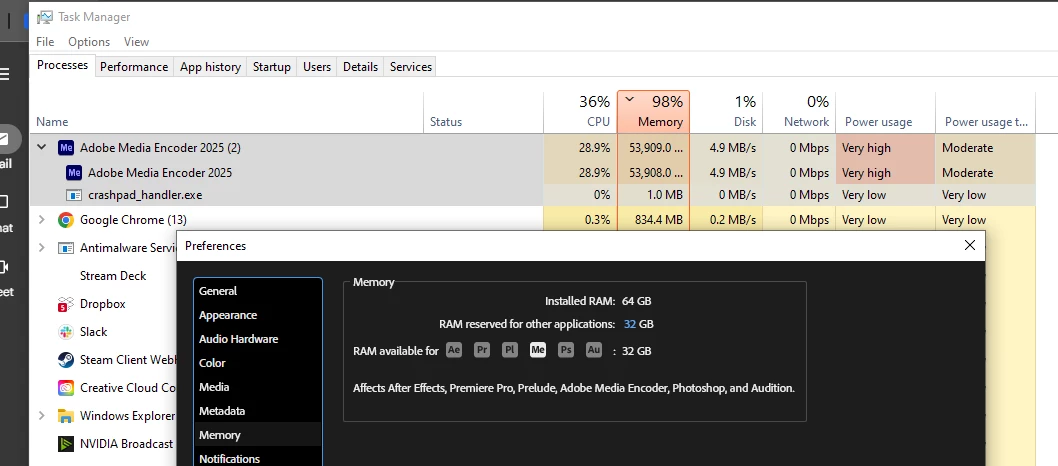Sort processes by the Disk column
Viewport: 1058px width, 466px height.
click(745, 122)
